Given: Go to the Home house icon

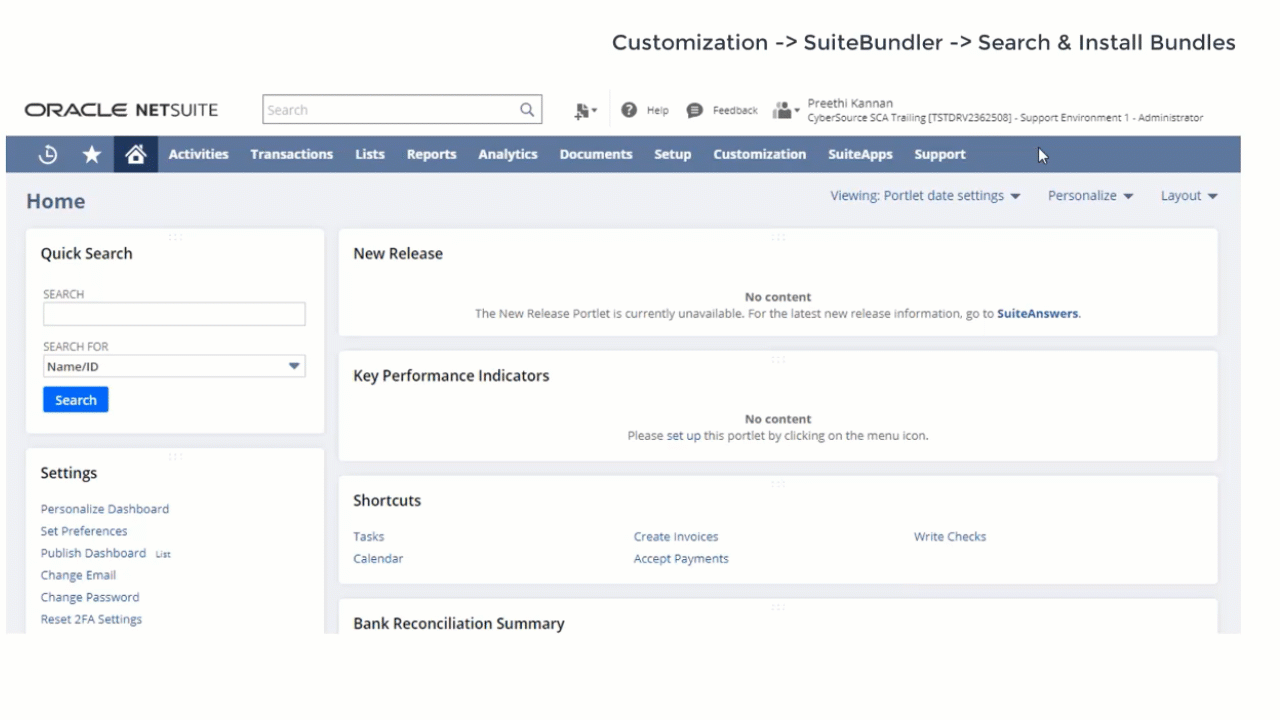Looking at the screenshot, I should 136,154.
